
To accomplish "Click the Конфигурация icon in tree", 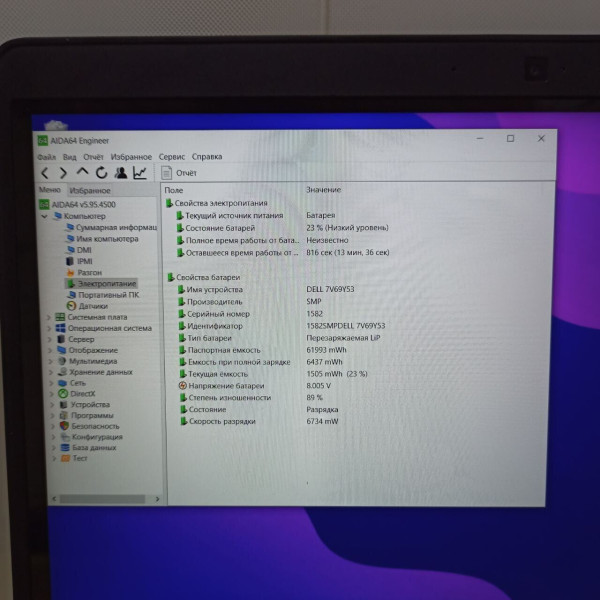I will [x=65, y=437].
